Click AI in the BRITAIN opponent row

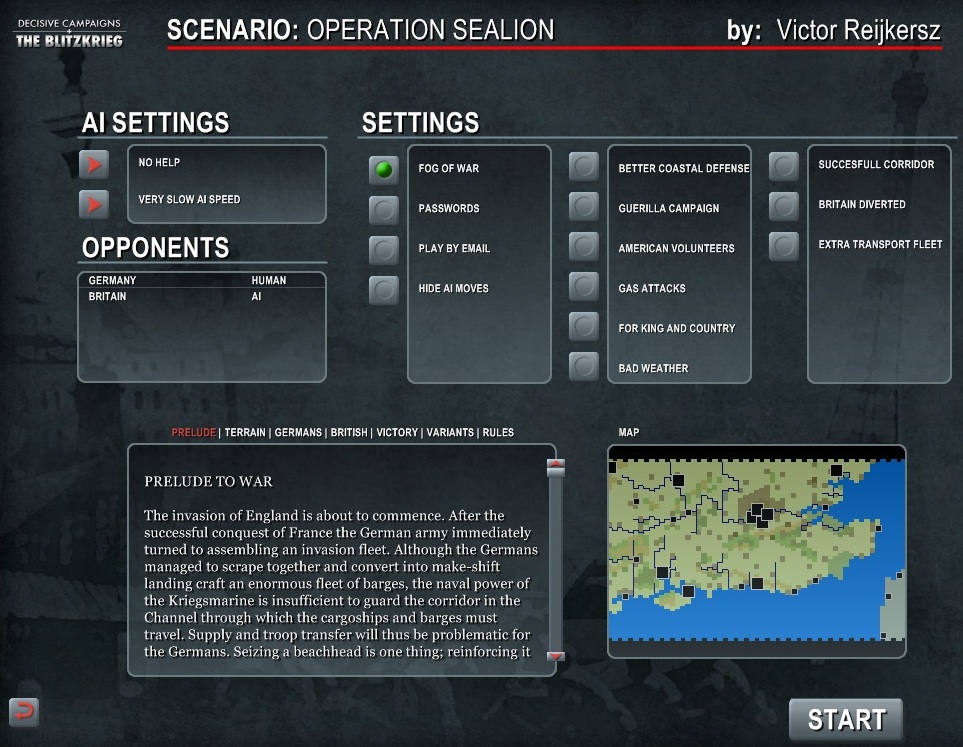[256, 296]
